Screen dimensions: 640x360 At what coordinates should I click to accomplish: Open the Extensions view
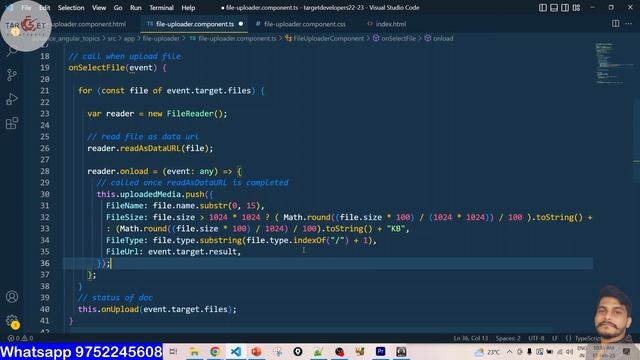[x=12, y=123]
